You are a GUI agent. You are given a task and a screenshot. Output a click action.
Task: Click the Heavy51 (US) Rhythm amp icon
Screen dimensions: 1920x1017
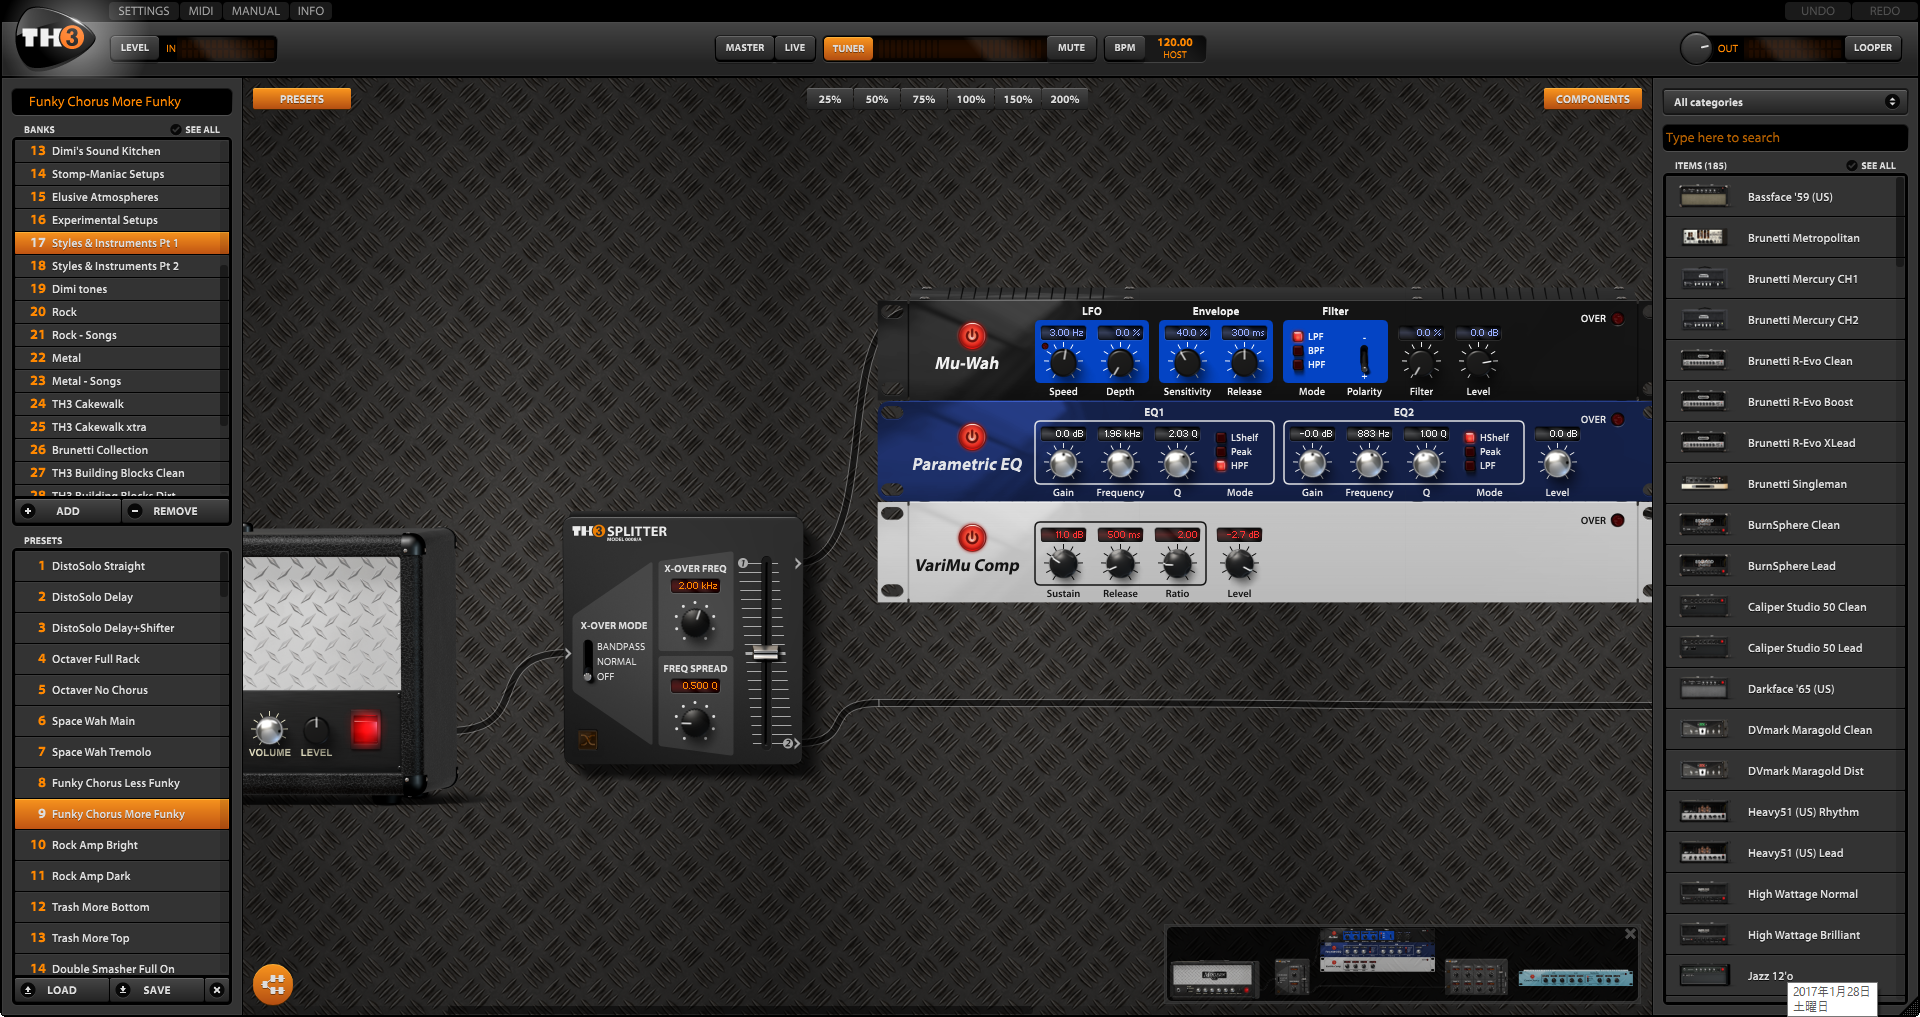pyautogui.click(x=1704, y=812)
